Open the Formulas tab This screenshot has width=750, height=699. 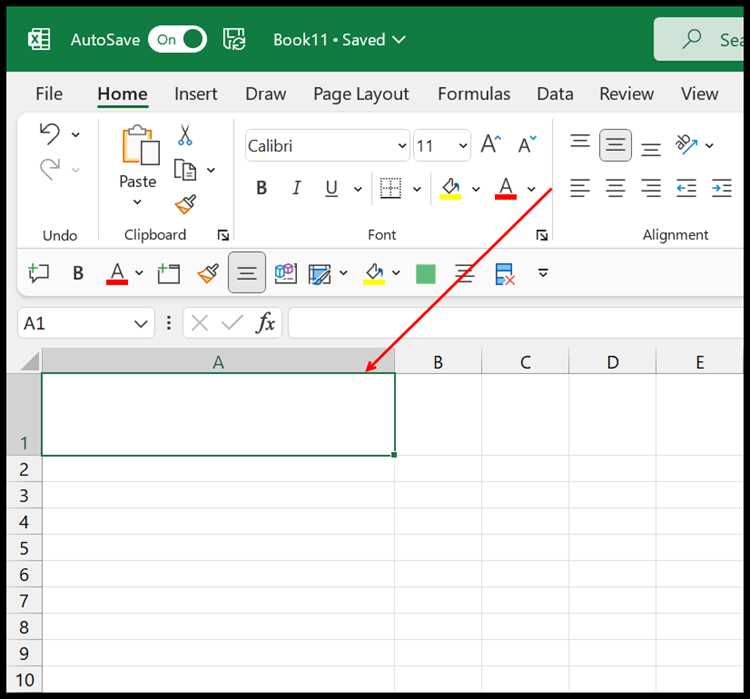point(474,94)
